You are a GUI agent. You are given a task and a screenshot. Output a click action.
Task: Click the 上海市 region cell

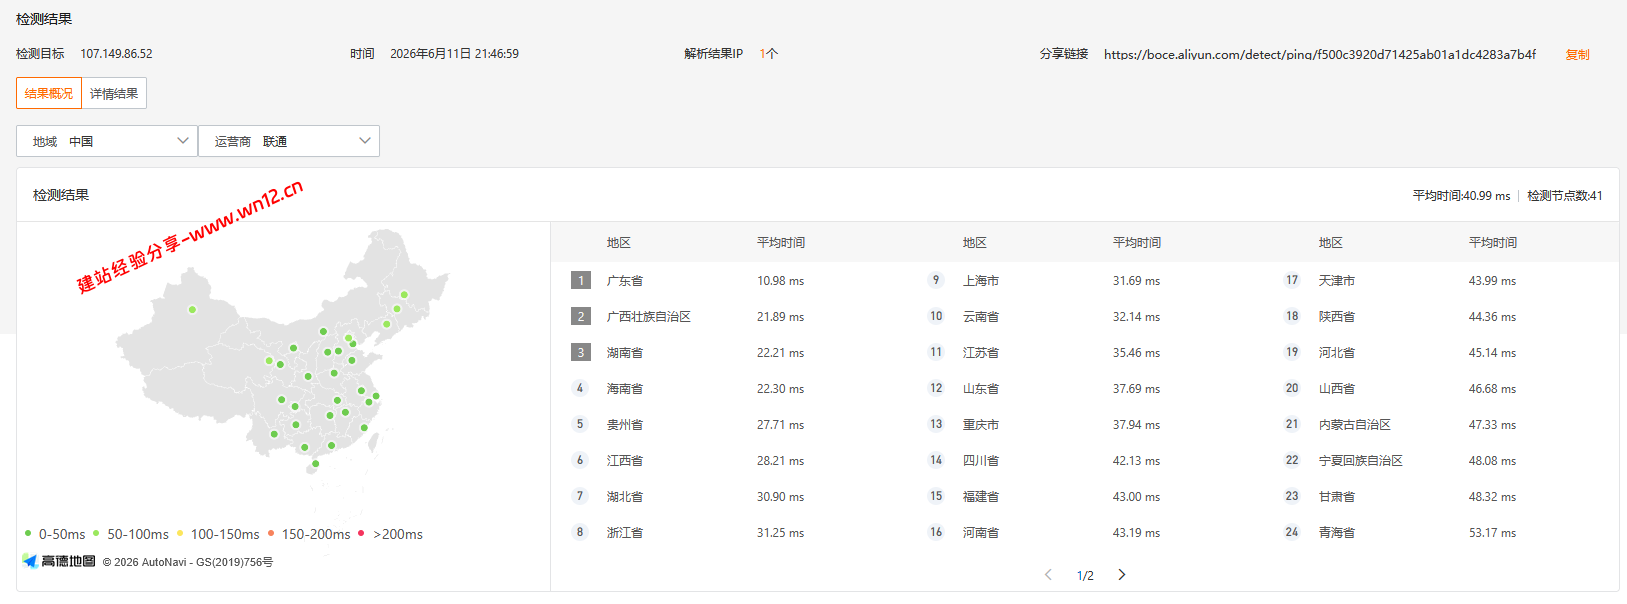[981, 281]
